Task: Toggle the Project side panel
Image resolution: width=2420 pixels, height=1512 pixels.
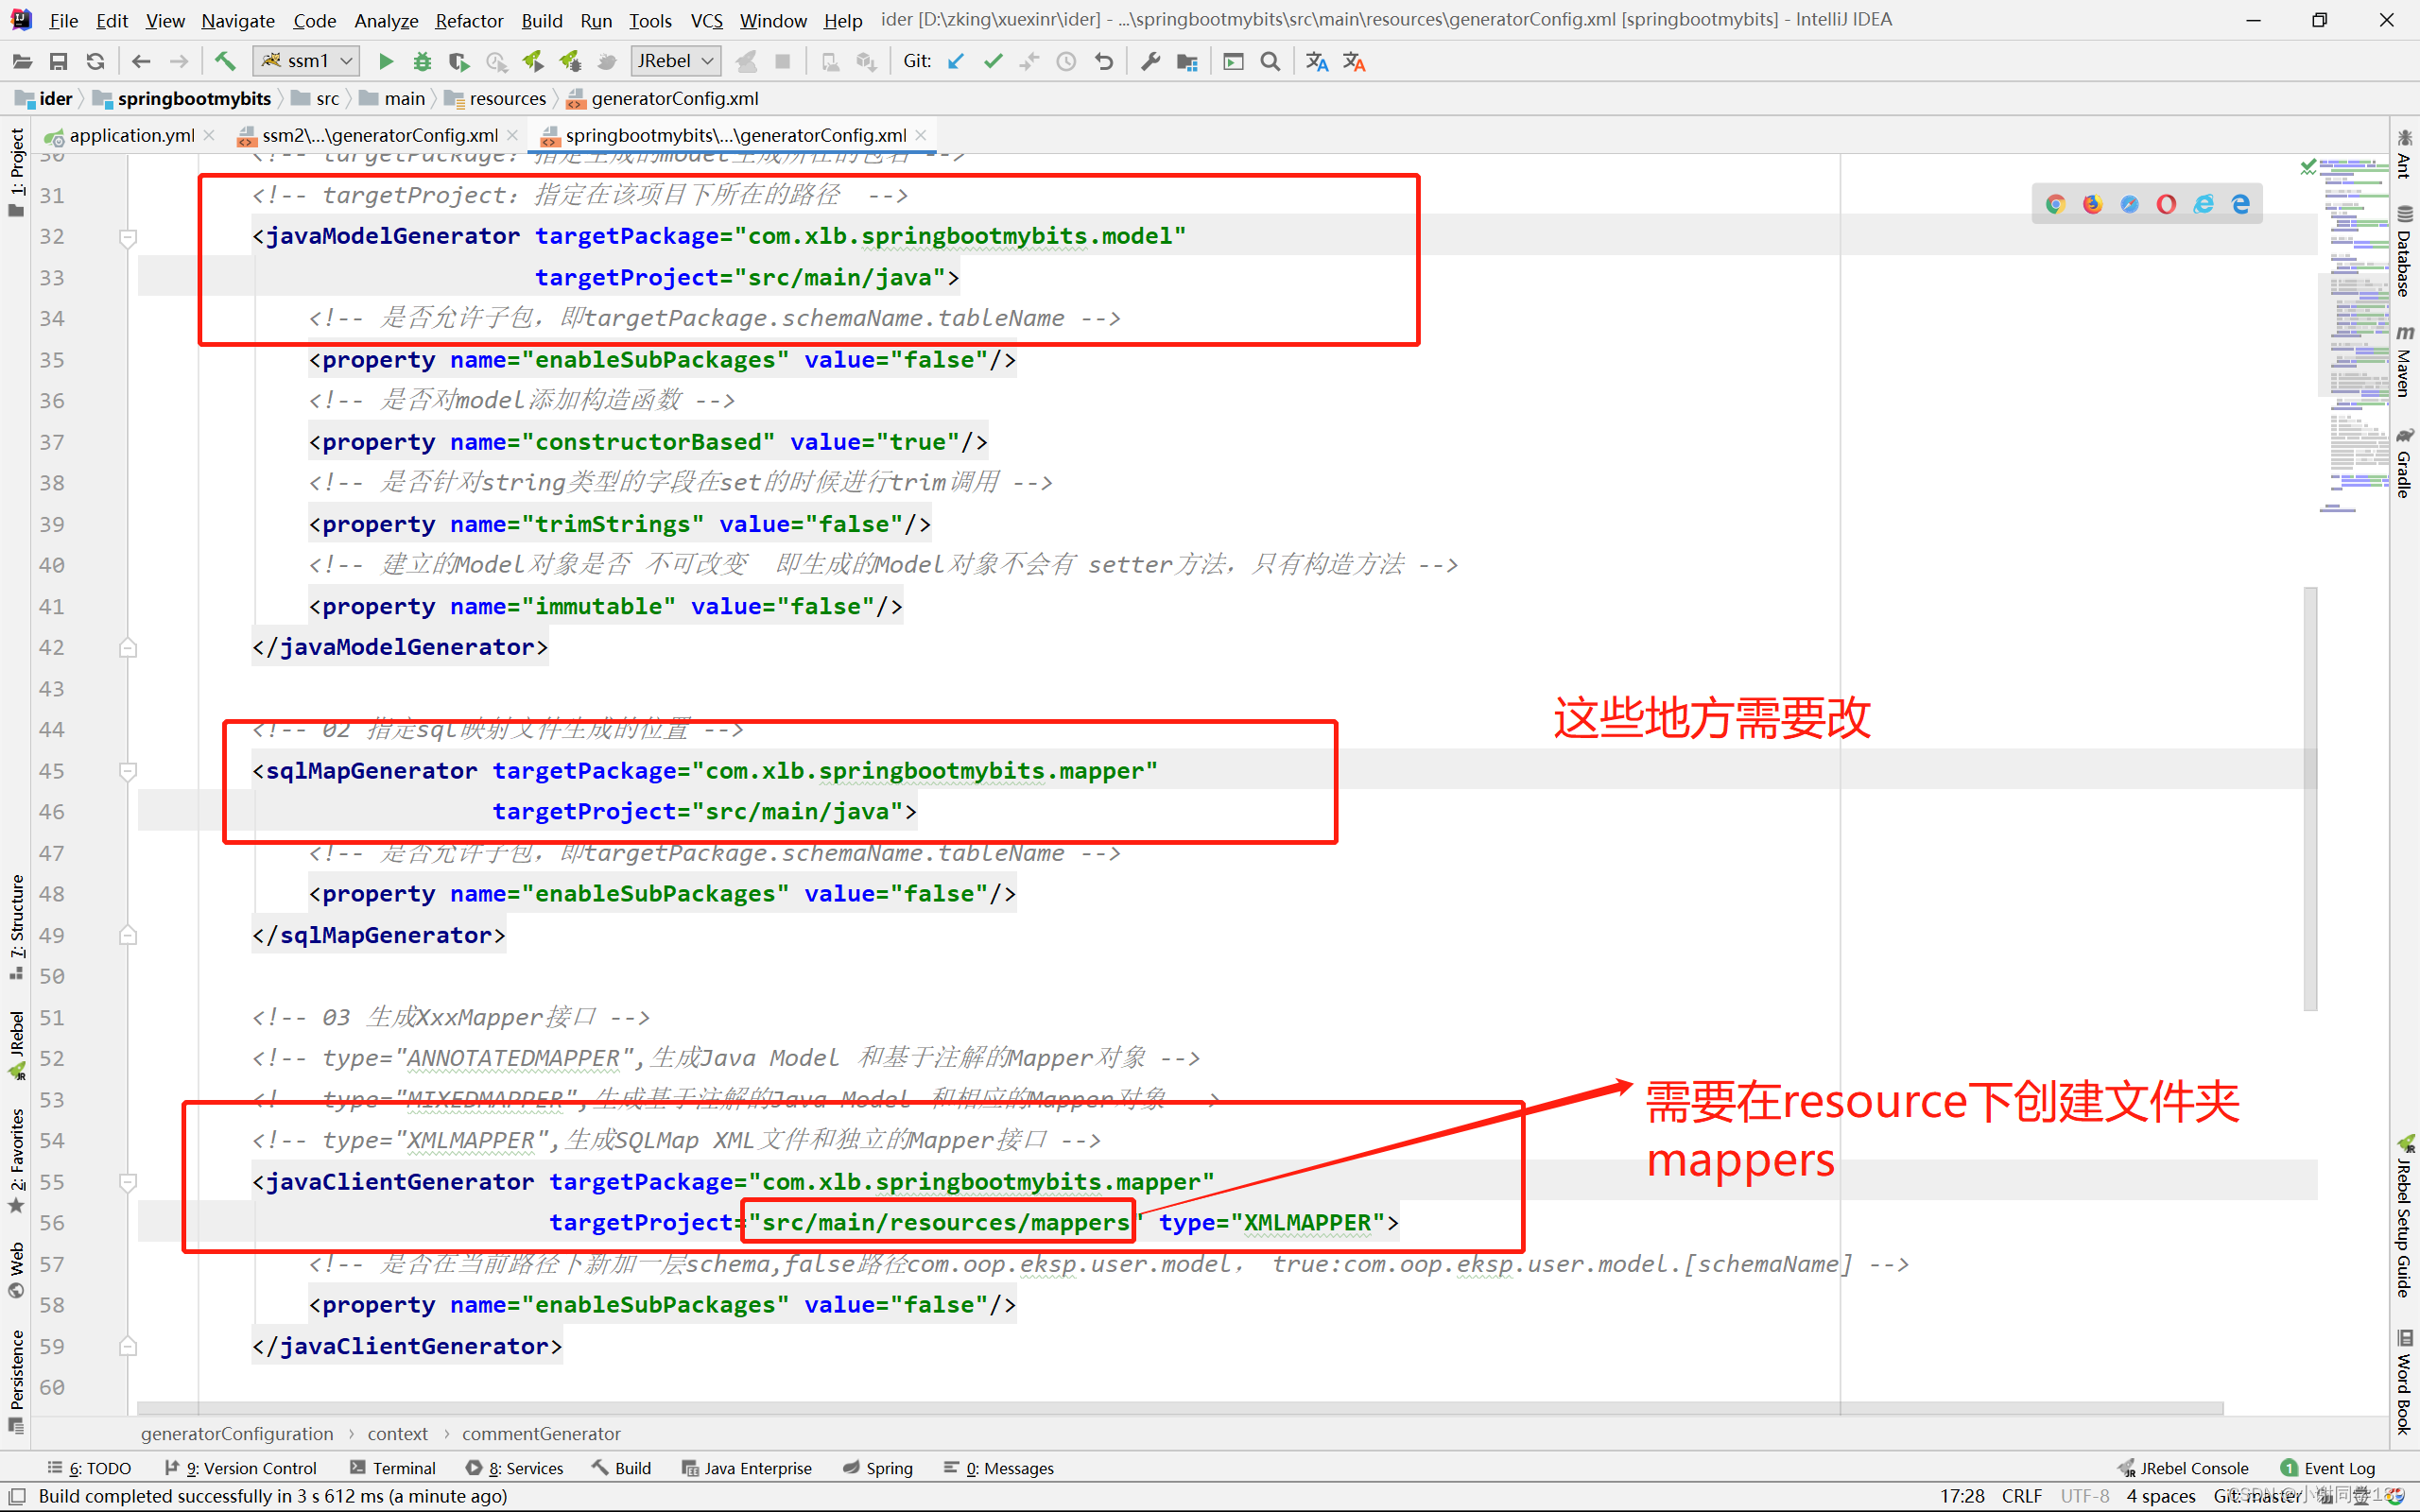Action: pos(16,172)
